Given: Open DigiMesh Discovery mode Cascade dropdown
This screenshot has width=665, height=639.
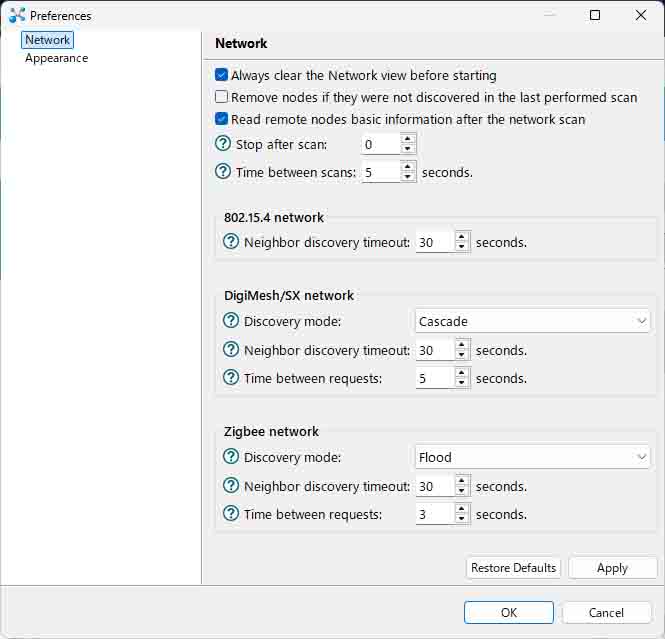Looking at the screenshot, I should coord(532,321).
